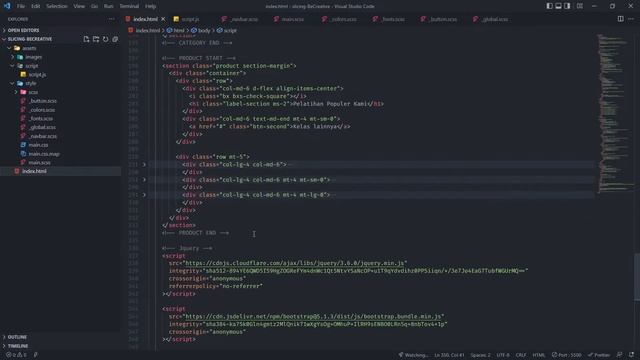Image resolution: width=640 pixels, height=360 pixels.
Task: Open File menu
Action: pos(21,6)
